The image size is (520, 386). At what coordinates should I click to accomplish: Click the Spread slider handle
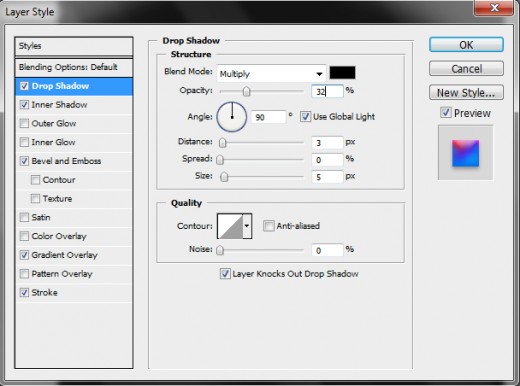220,160
